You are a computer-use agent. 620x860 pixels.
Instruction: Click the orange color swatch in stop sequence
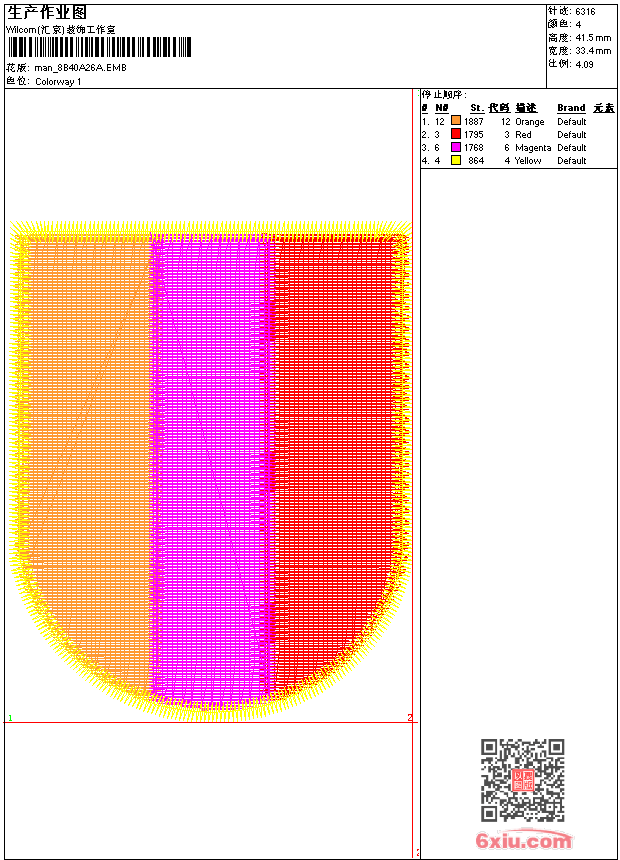[456, 121]
